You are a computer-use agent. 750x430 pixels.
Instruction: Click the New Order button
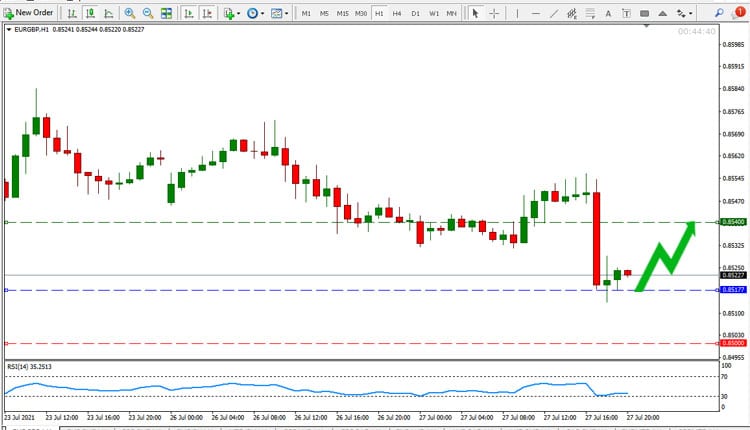28,13
